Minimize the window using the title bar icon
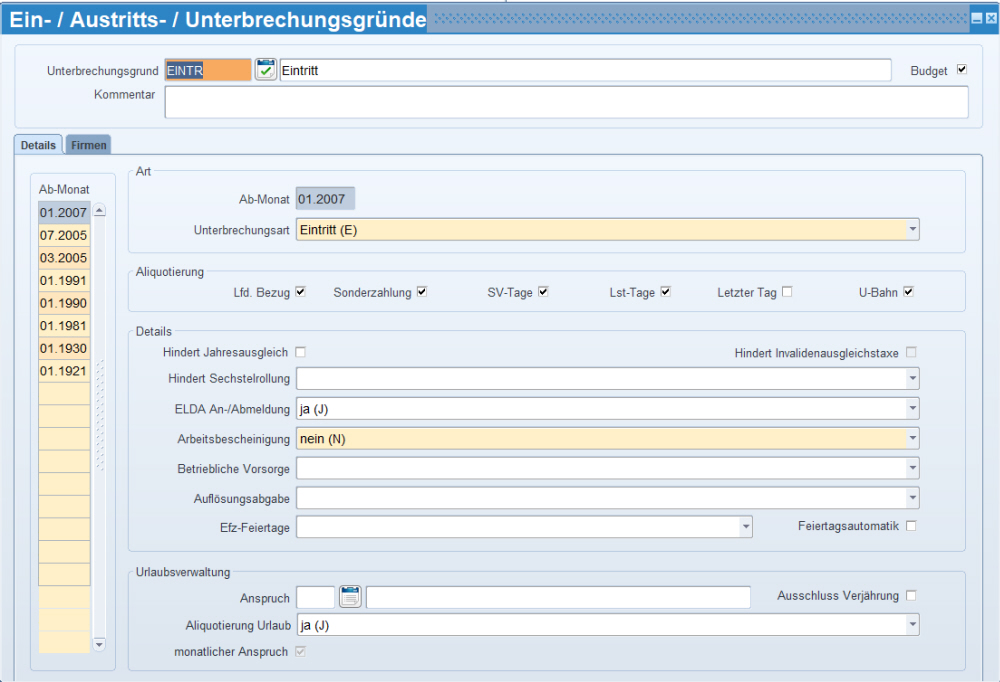The width and height of the screenshot is (1000, 682). pos(976,19)
